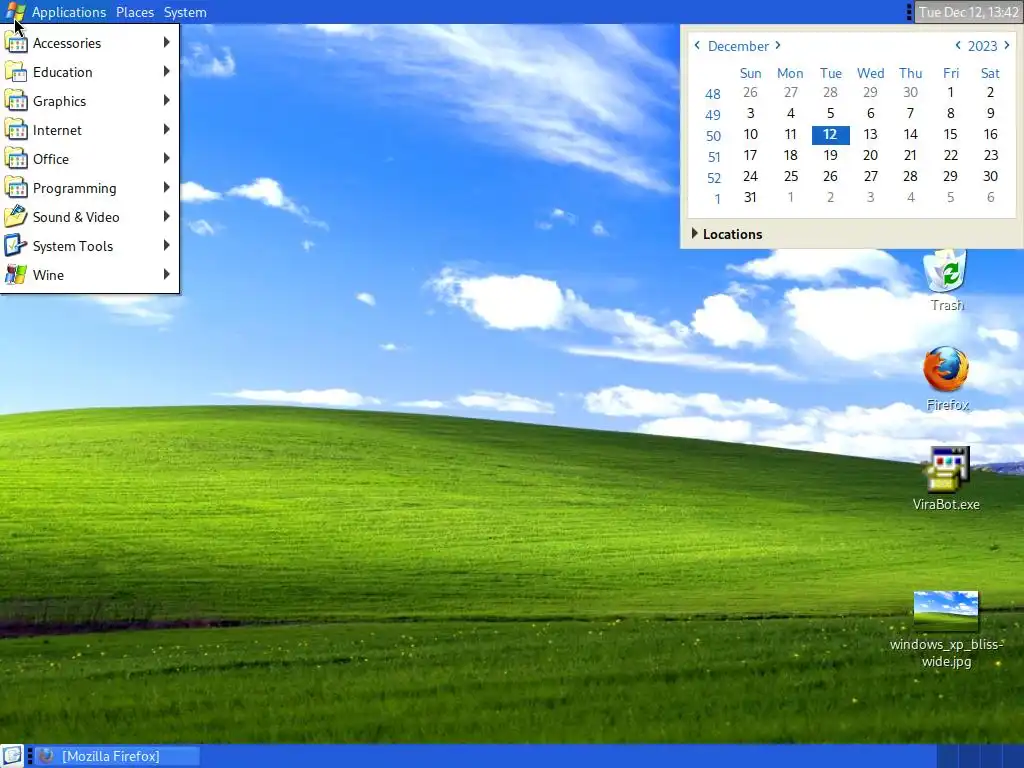Viewport: 1024px width, 768px height.
Task: Switch to the [Mozilla Firefox] taskbar window
Action: [x=116, y=756]
